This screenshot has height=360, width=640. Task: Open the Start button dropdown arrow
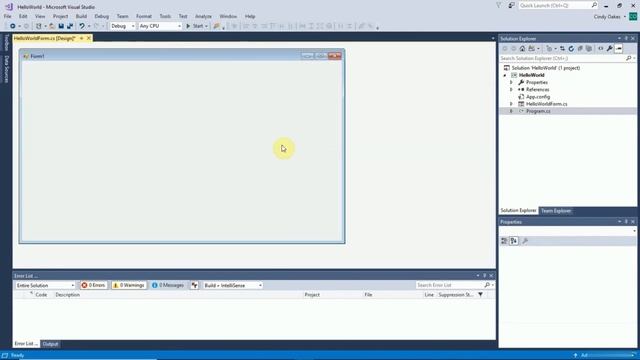[x=207, y=26]
